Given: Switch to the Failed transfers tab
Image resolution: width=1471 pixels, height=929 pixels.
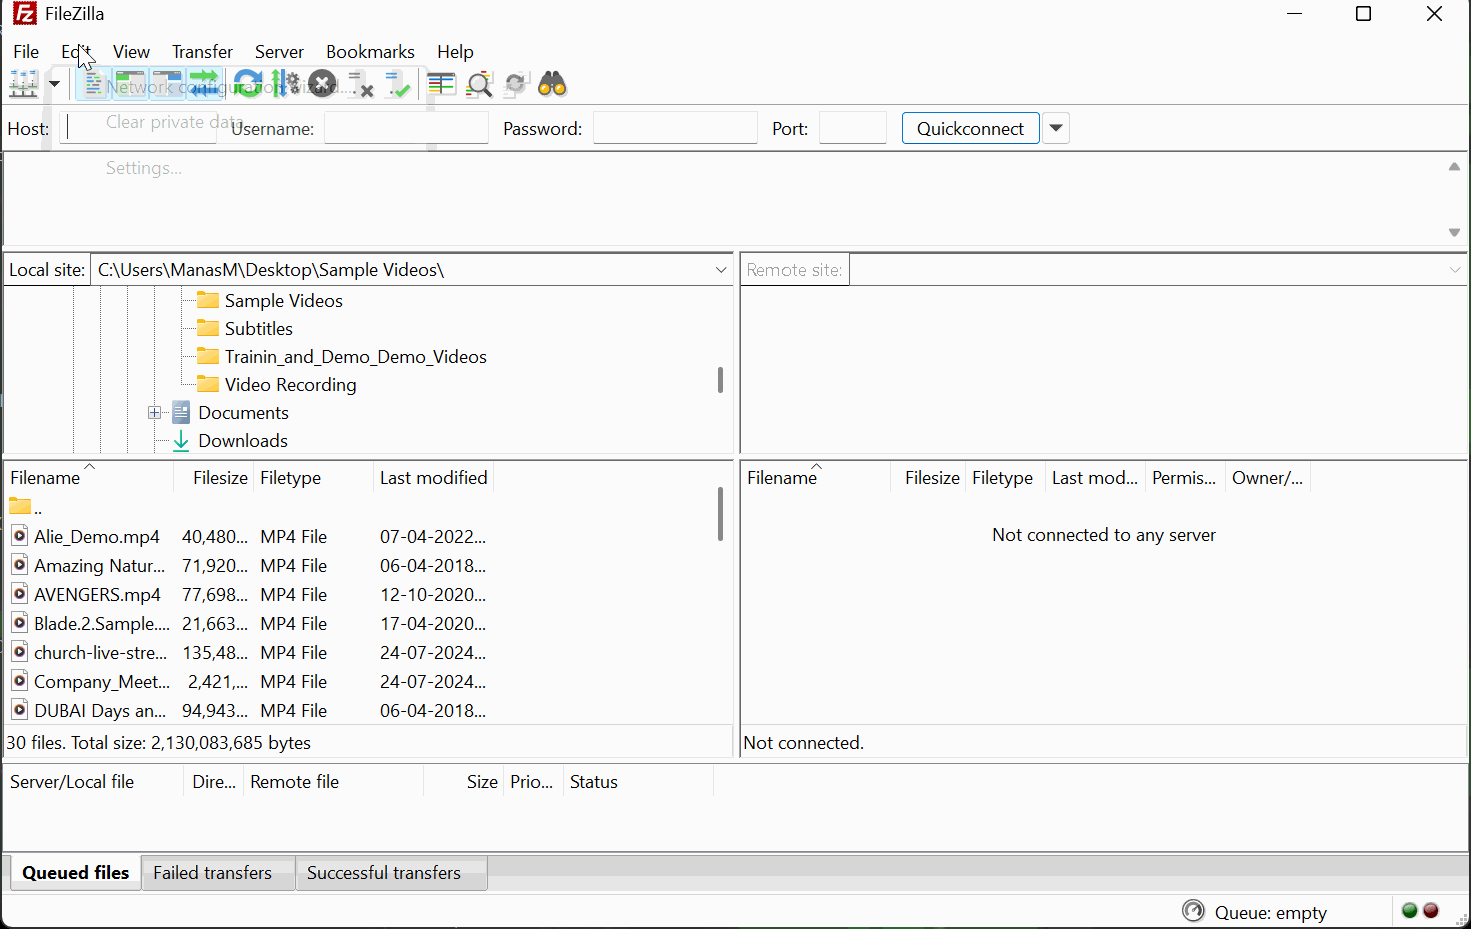Looking at the screenshot, I should click(x=212, y=873).
